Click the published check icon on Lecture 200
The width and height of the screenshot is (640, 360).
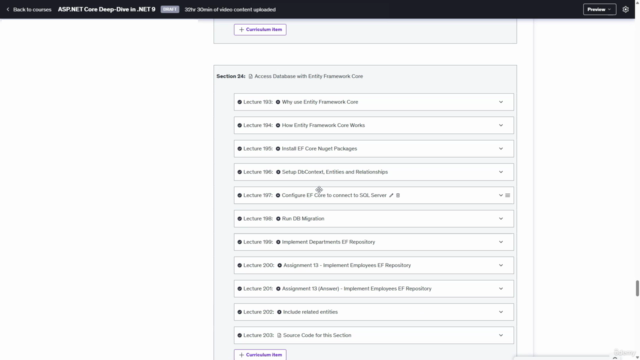tap(240, 265)
